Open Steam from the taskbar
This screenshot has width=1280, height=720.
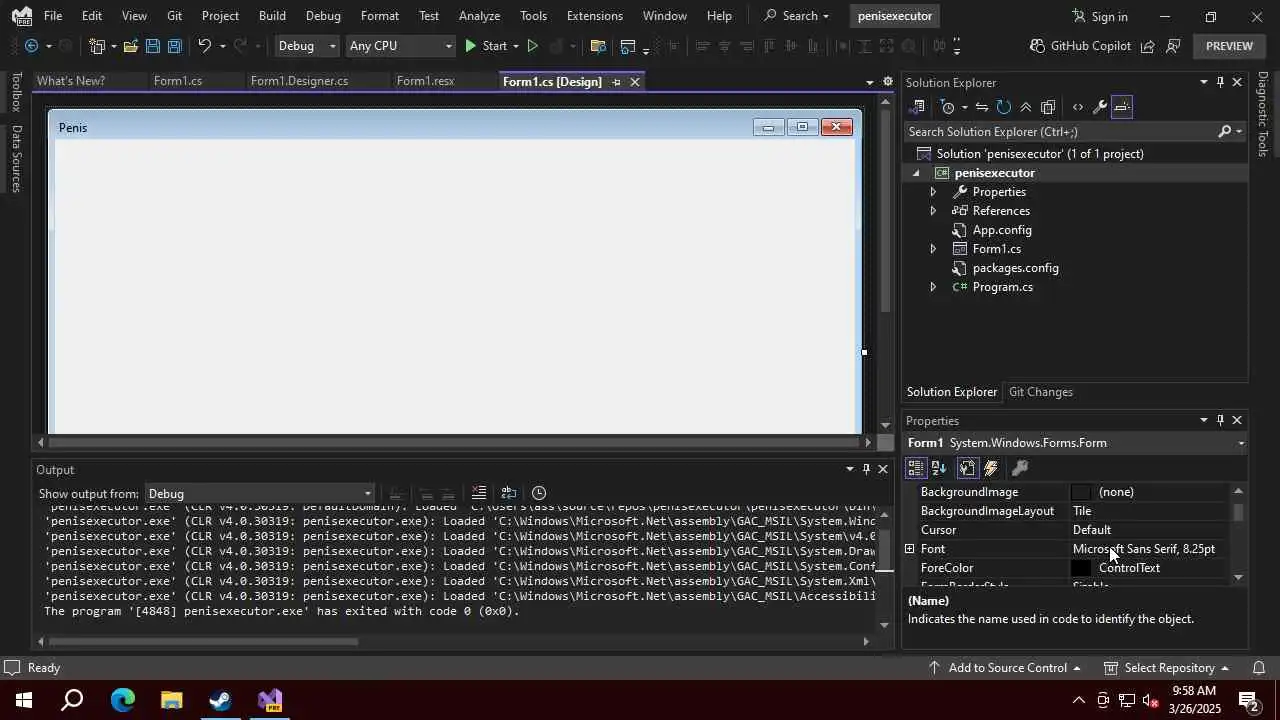pos(220,700)
